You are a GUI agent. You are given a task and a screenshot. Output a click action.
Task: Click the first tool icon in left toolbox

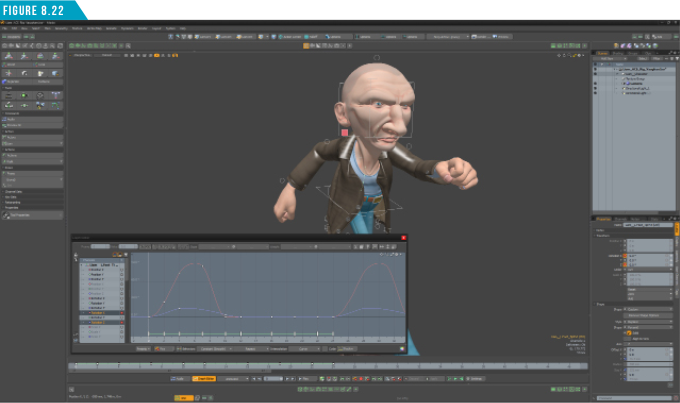click(8, 57)
